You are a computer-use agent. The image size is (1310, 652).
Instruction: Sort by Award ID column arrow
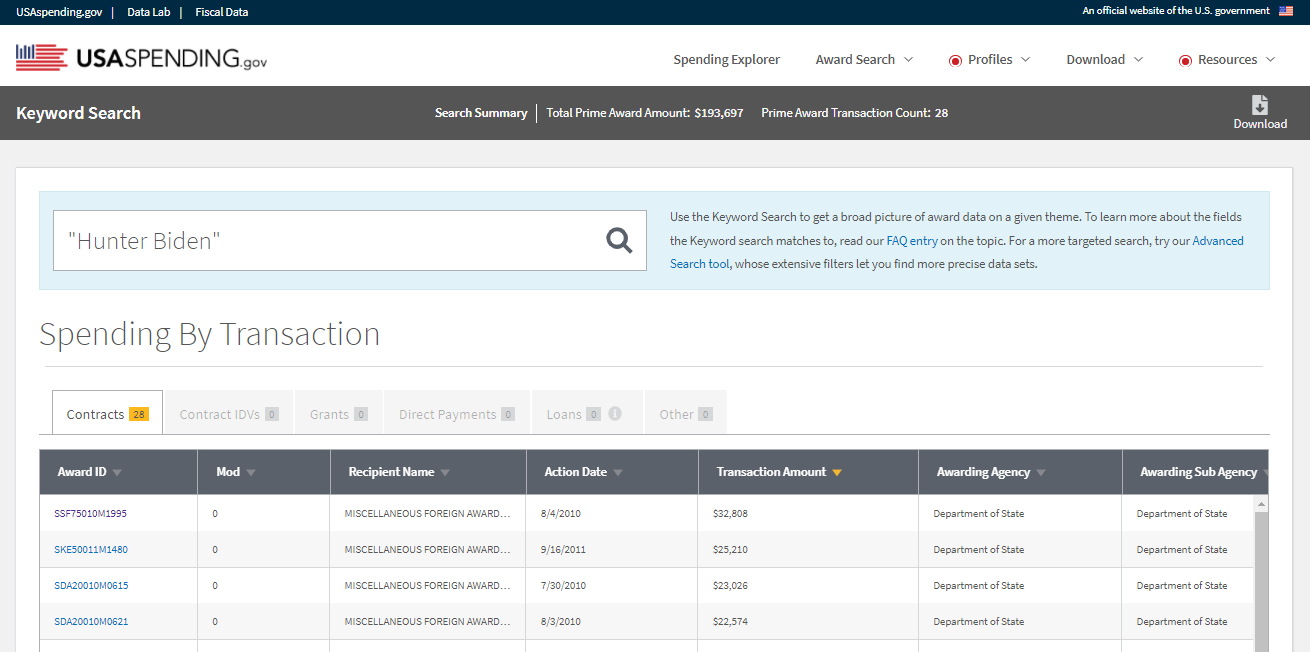(x=117, y=473)
